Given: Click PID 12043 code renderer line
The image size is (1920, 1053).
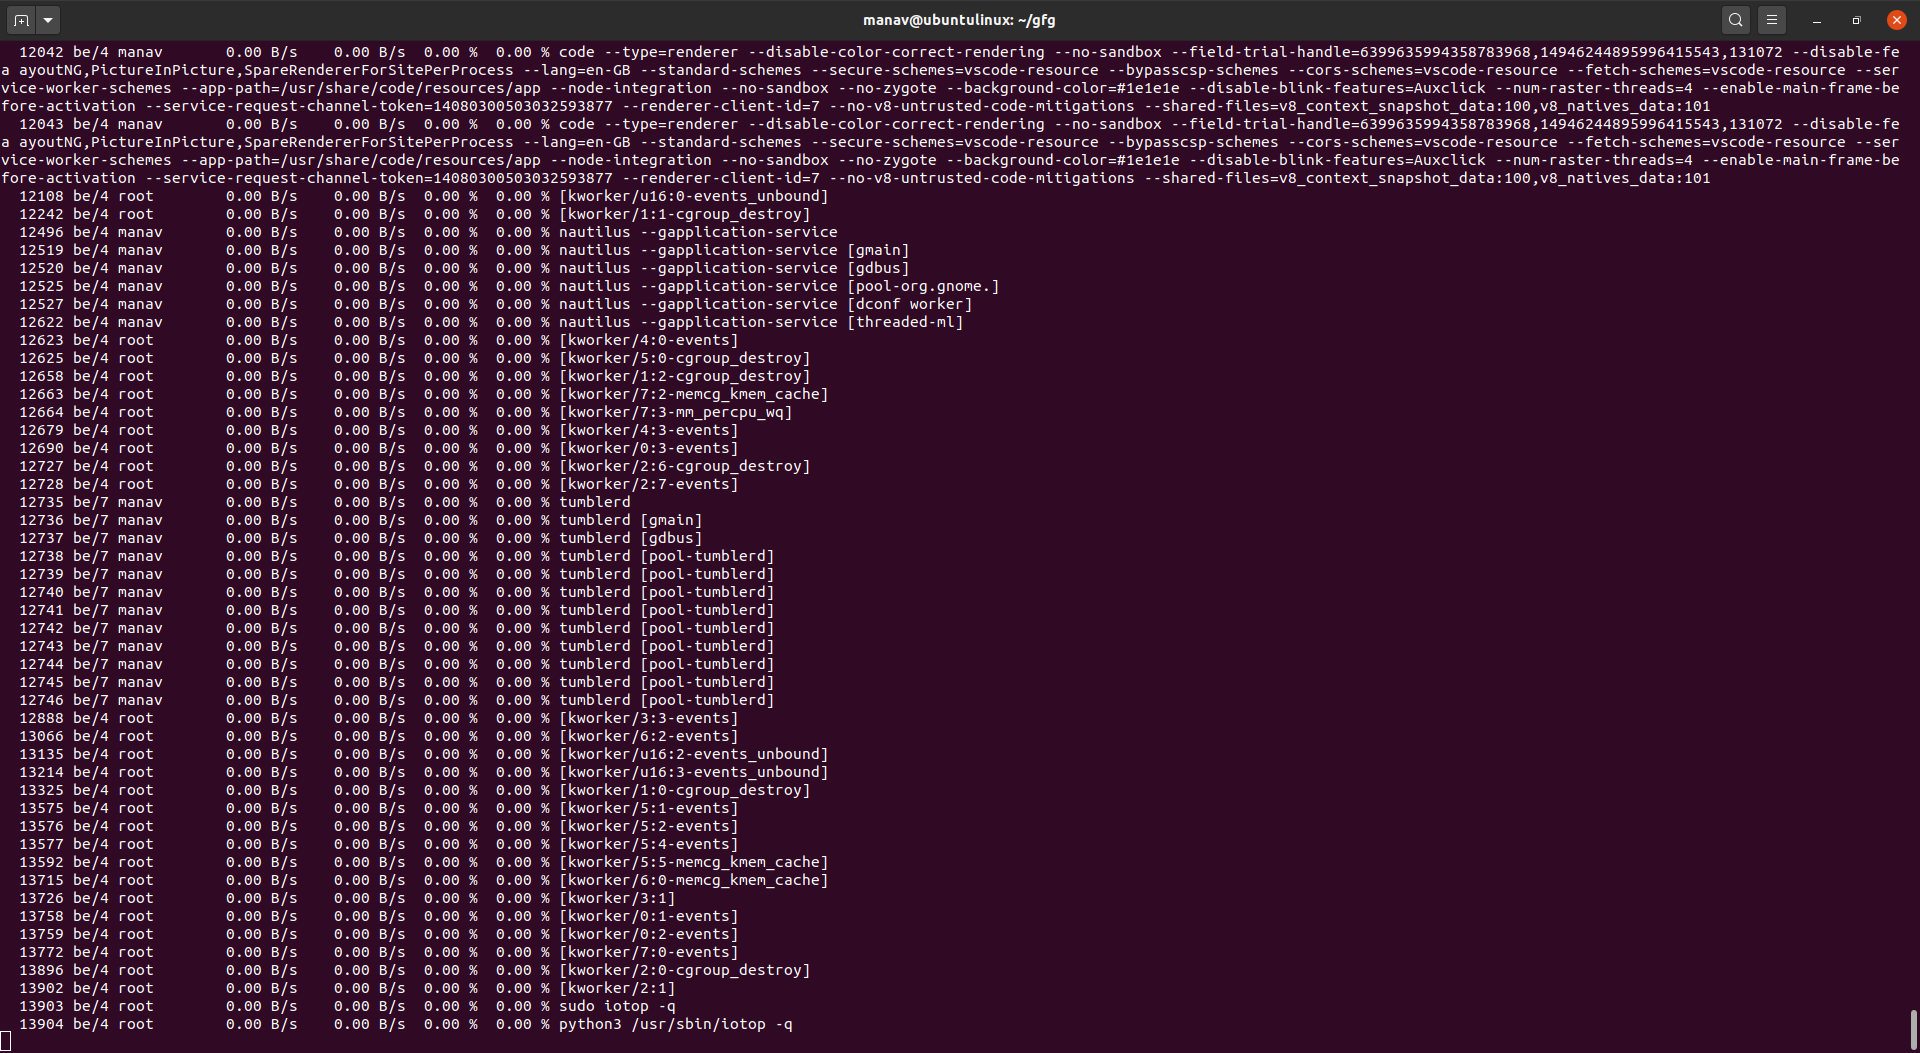Looking at the screenshot, I should 959,124.
